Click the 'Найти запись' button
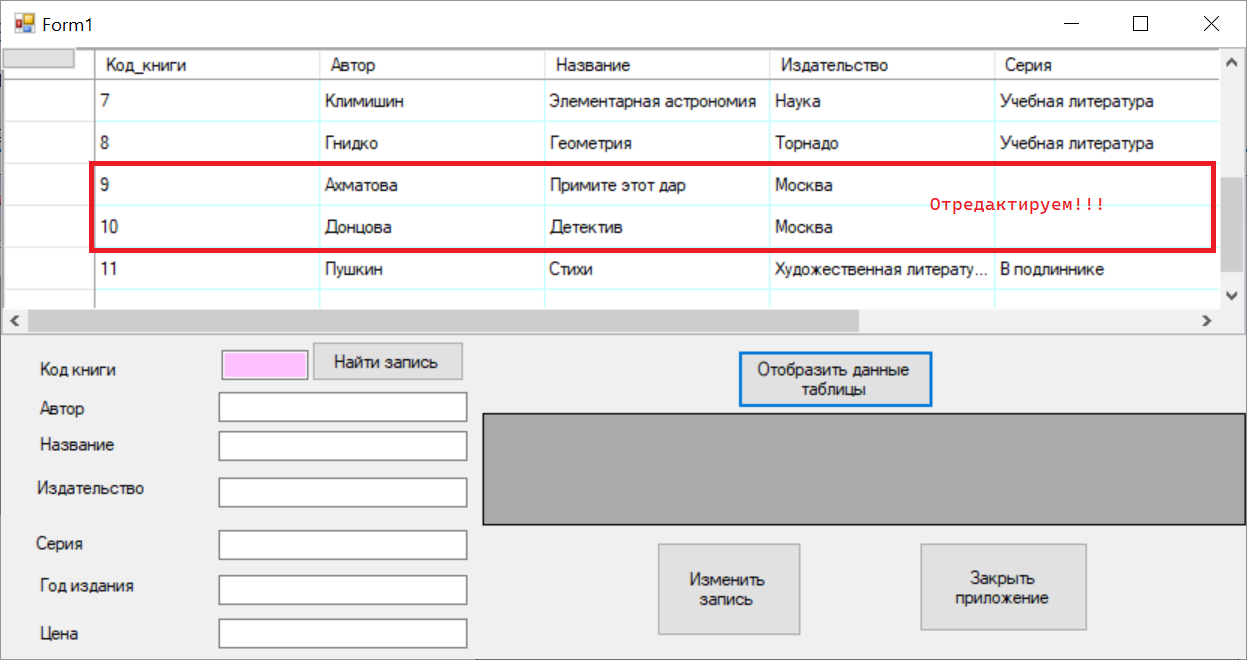This screenshot has width=1247, height=660. (388, 362)
